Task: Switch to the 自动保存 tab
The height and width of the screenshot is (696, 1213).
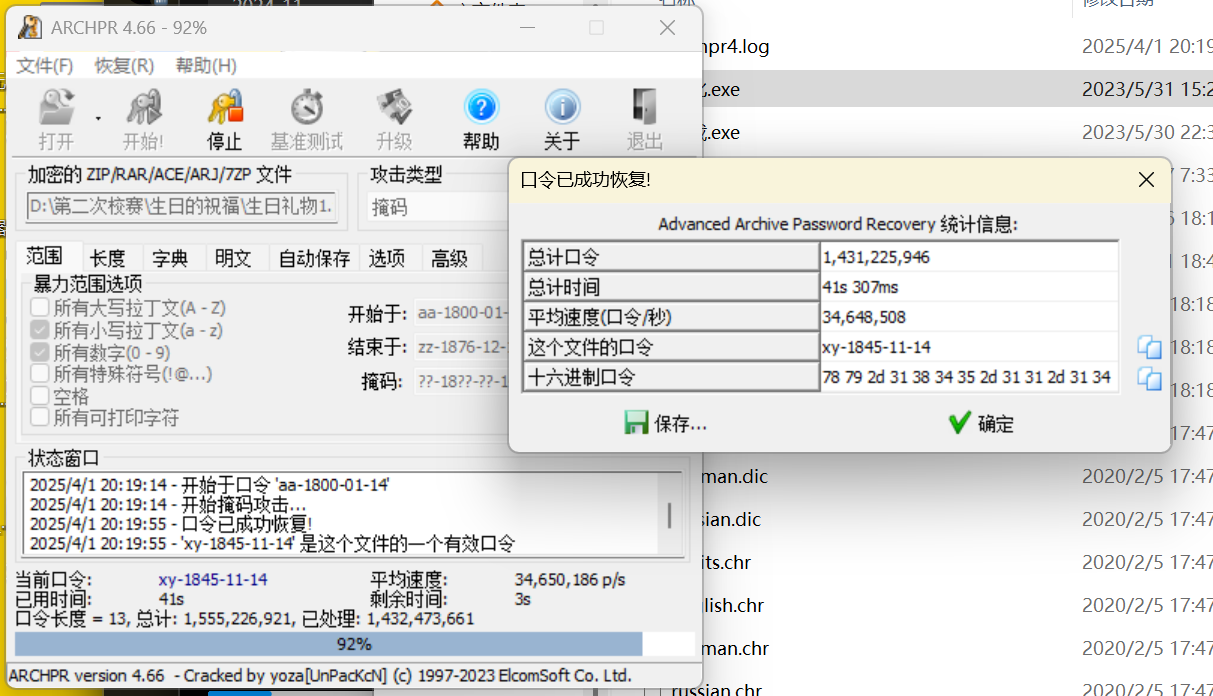Action: 314,259
